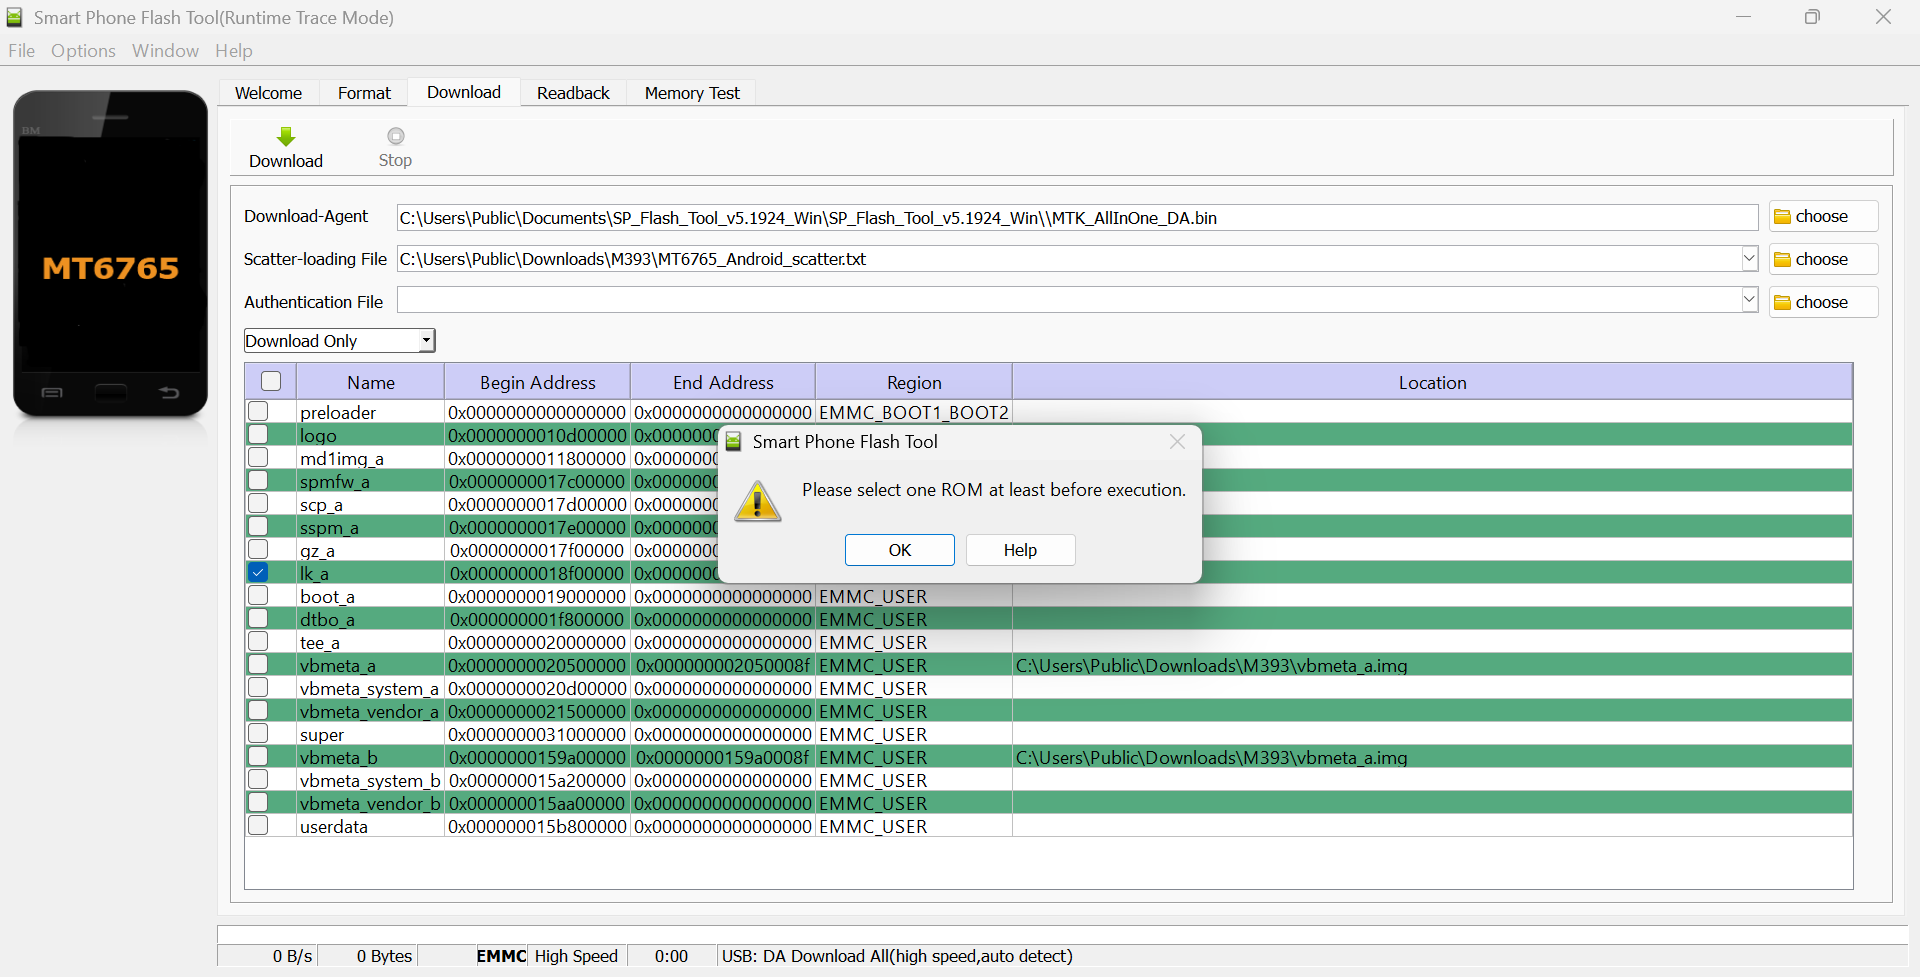
Task: Click the Download-Agent path field
Action: 1077,218
